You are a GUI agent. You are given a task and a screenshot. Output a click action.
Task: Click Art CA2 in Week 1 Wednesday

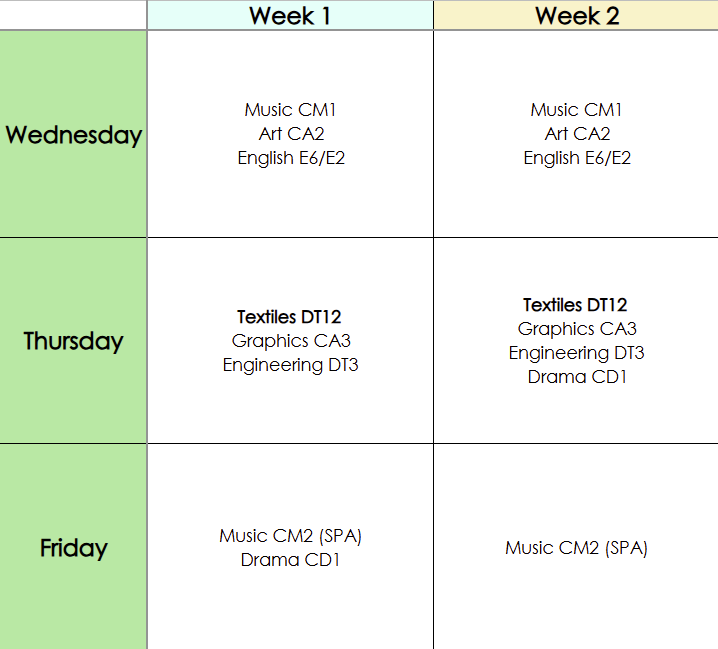coord(290,134)
